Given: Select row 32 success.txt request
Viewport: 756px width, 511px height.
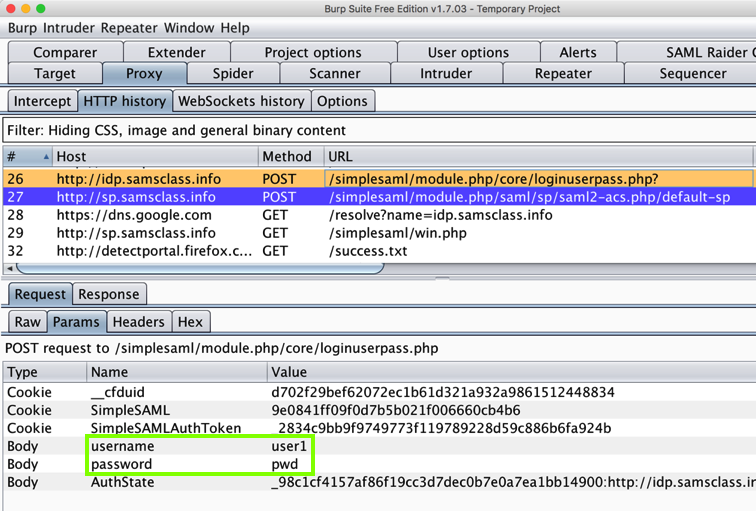Looking at the screenshot, I should 379,251.
